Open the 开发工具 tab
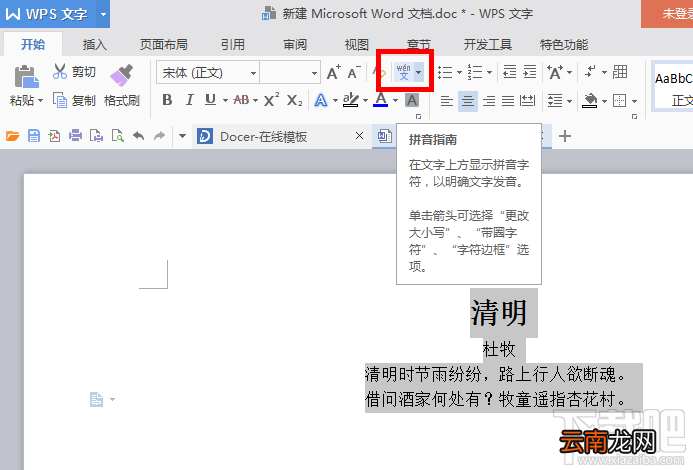Screen dimensions: 693x470 [487, 44]
